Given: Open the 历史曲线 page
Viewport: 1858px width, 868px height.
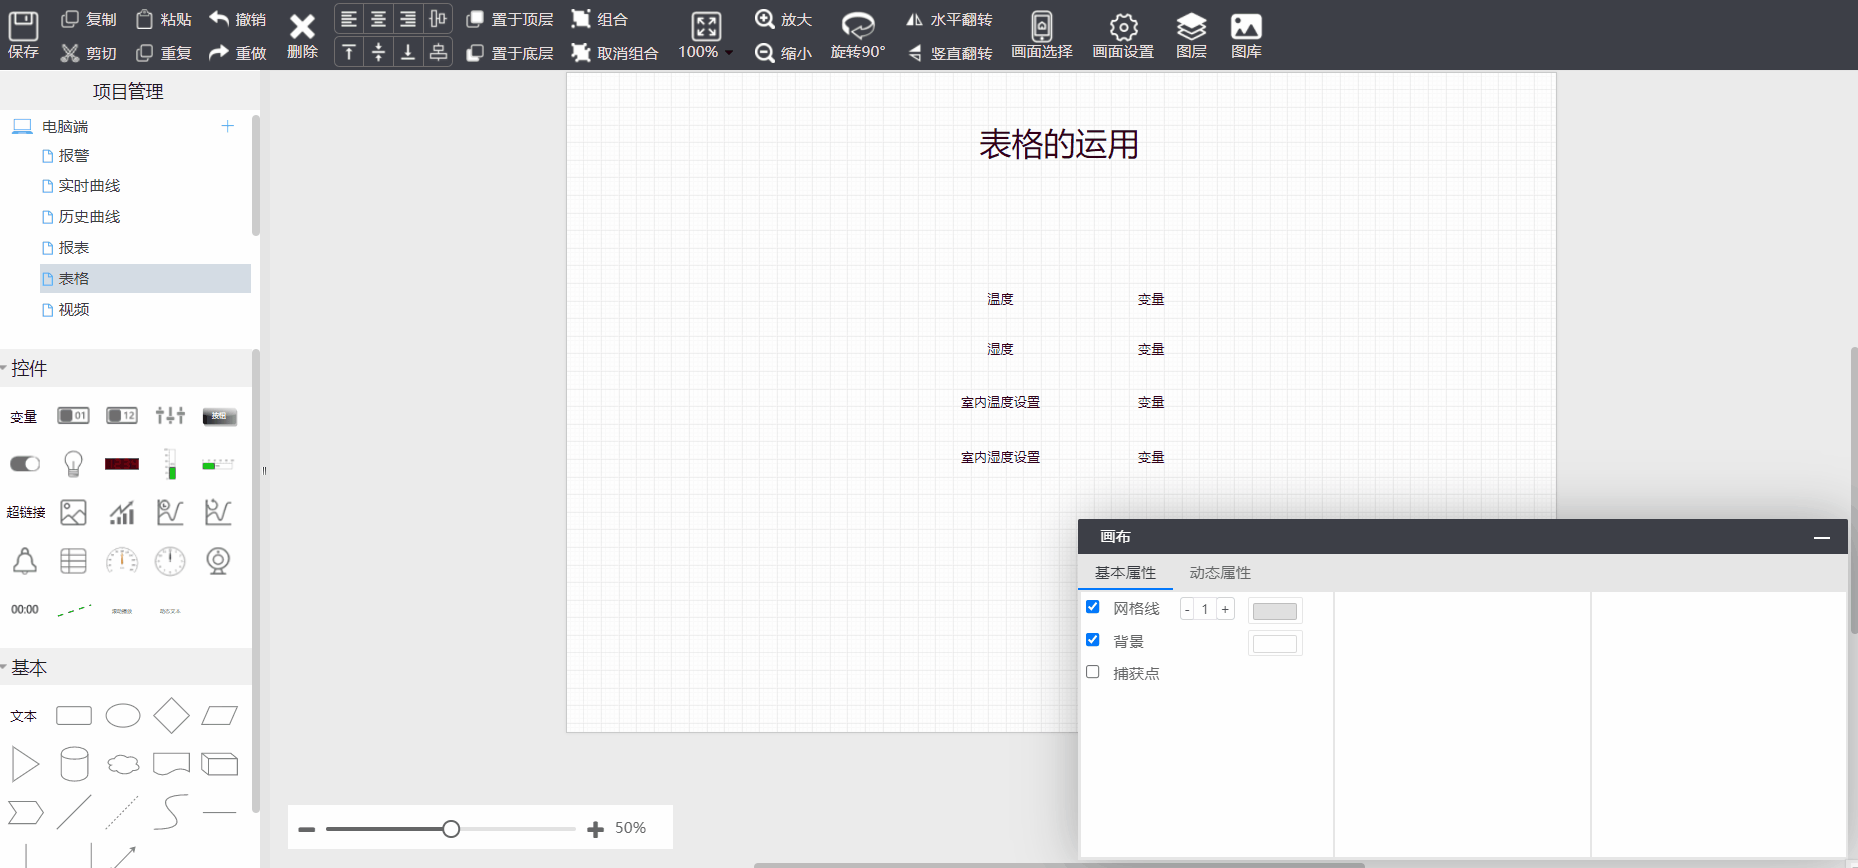Looking at the screenshot, I should click(89, 217).
